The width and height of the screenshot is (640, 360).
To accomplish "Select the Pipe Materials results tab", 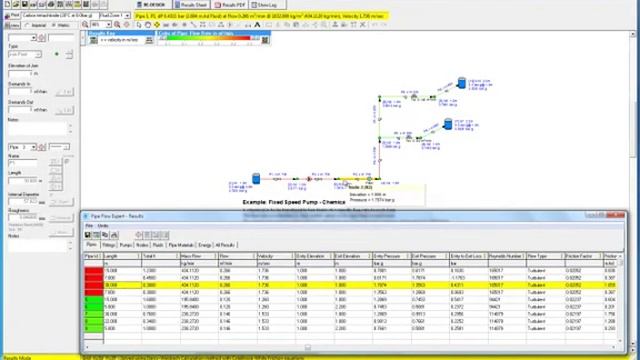I will (181, 245).
